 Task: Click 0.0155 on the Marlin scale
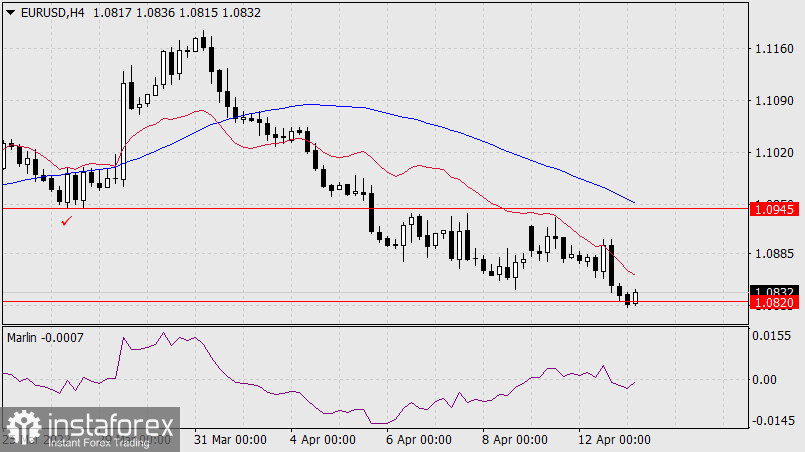coord(776,337)
